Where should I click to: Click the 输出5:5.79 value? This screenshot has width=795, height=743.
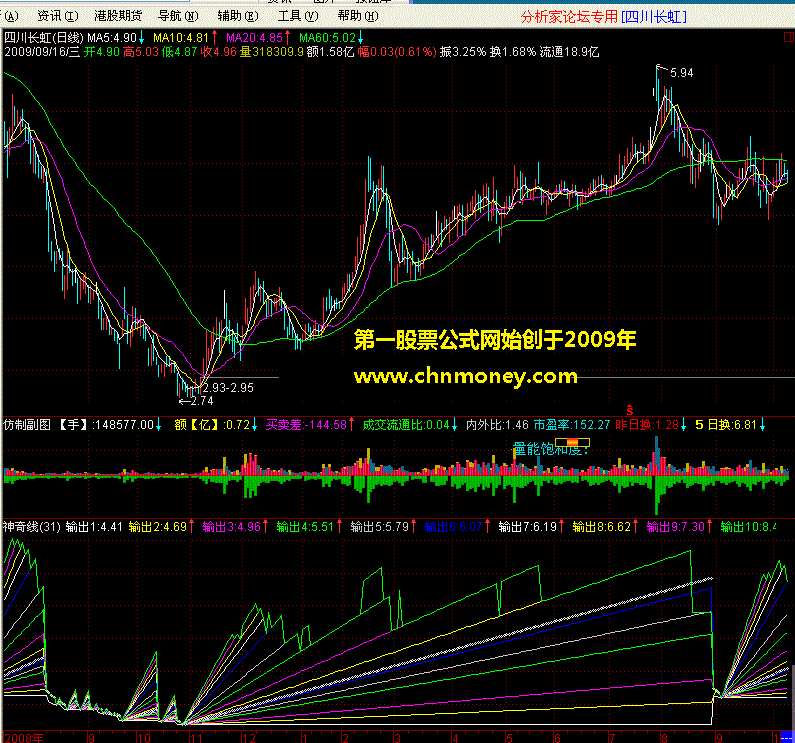[380, 527]
